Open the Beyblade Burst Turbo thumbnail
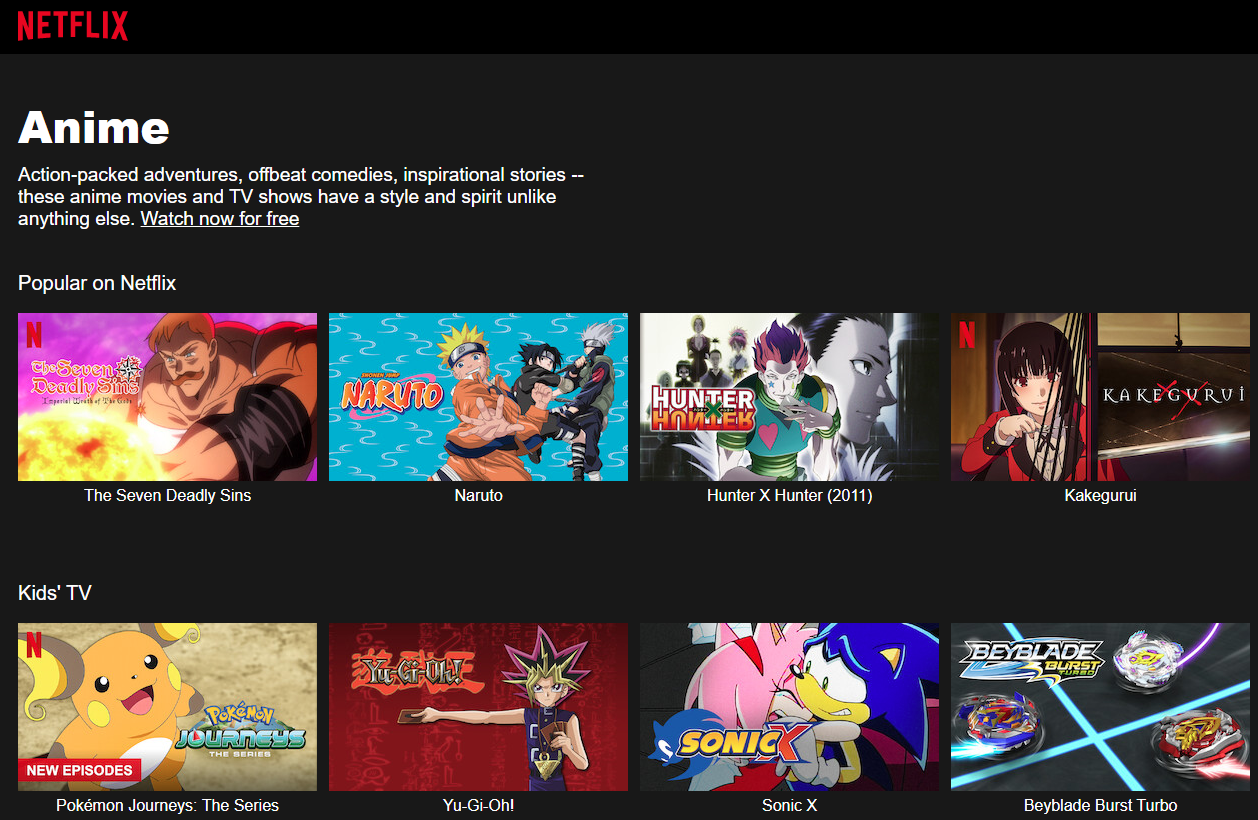 pos(1100,707)
